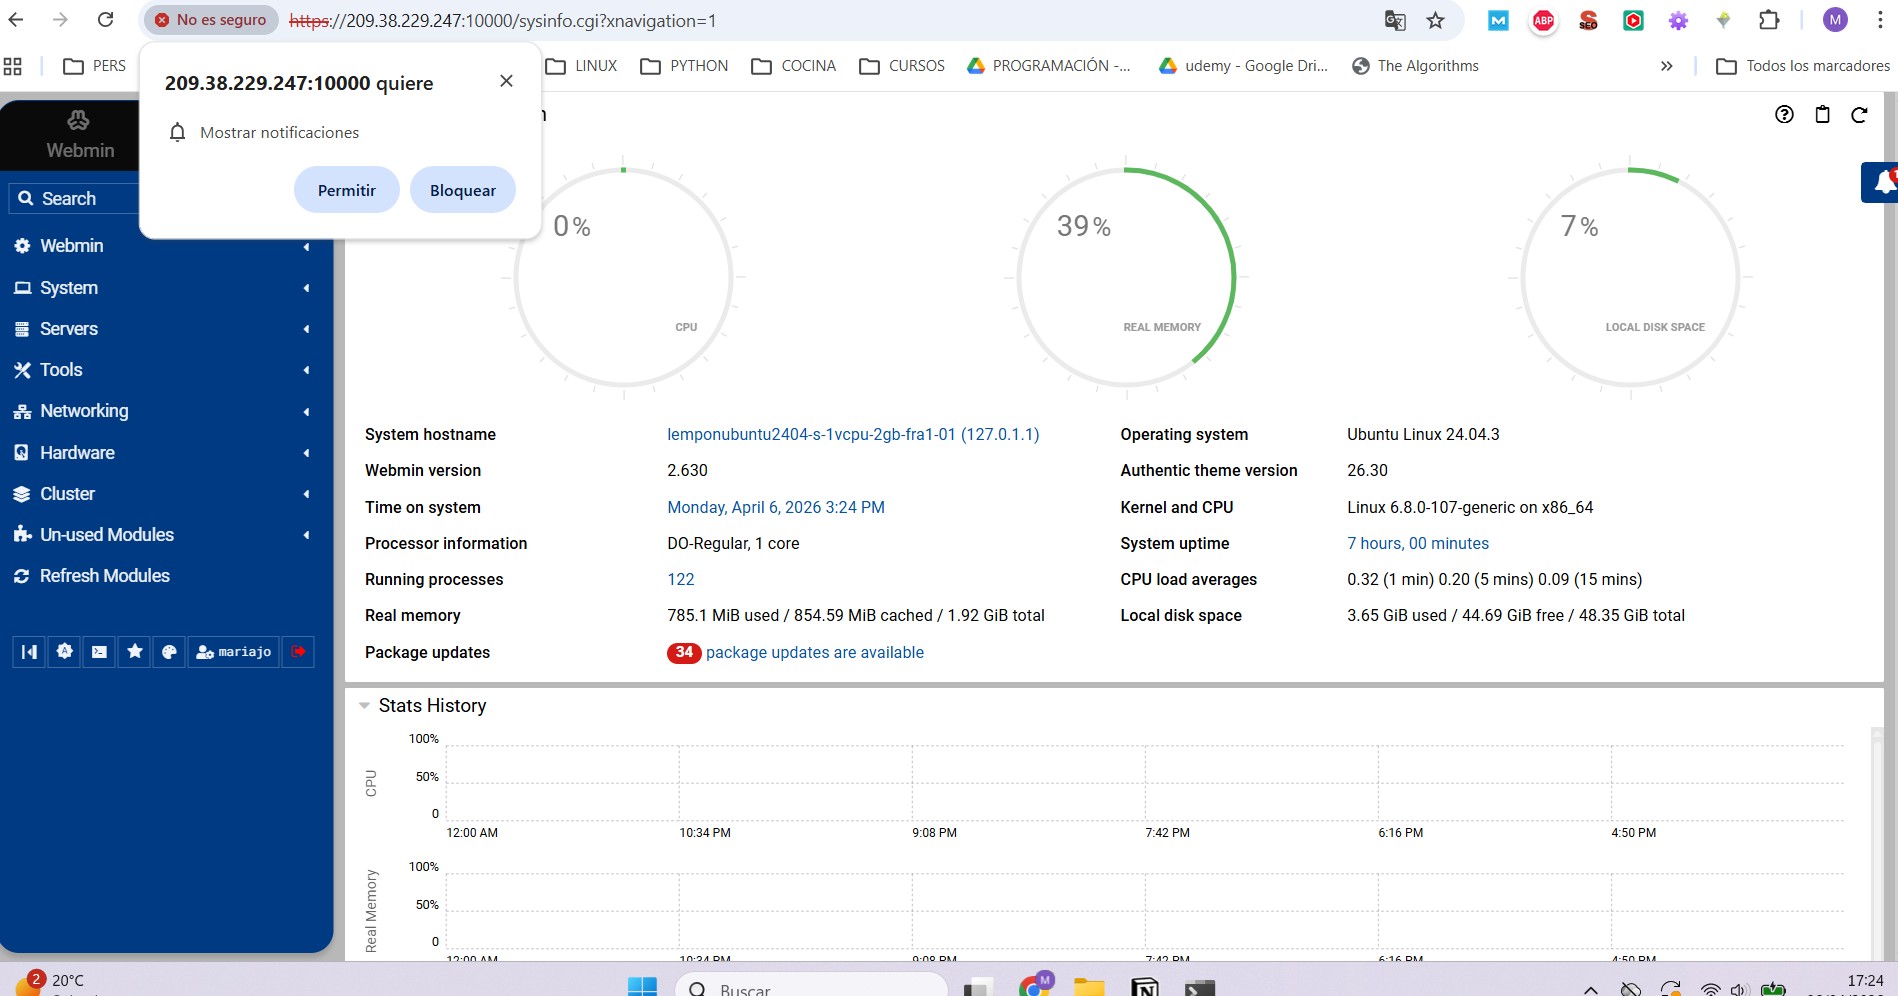Toggle the night mode icon
1898x996 pixels.
(x=64, y=652)
